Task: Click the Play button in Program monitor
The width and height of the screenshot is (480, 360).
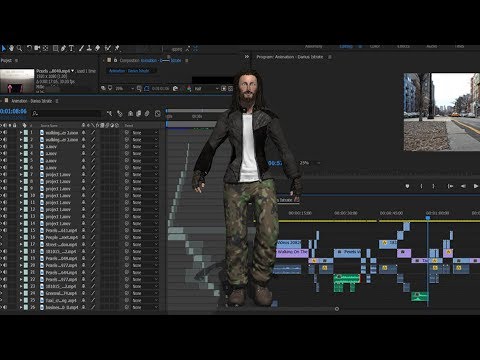Action: (x=476, y=186)
